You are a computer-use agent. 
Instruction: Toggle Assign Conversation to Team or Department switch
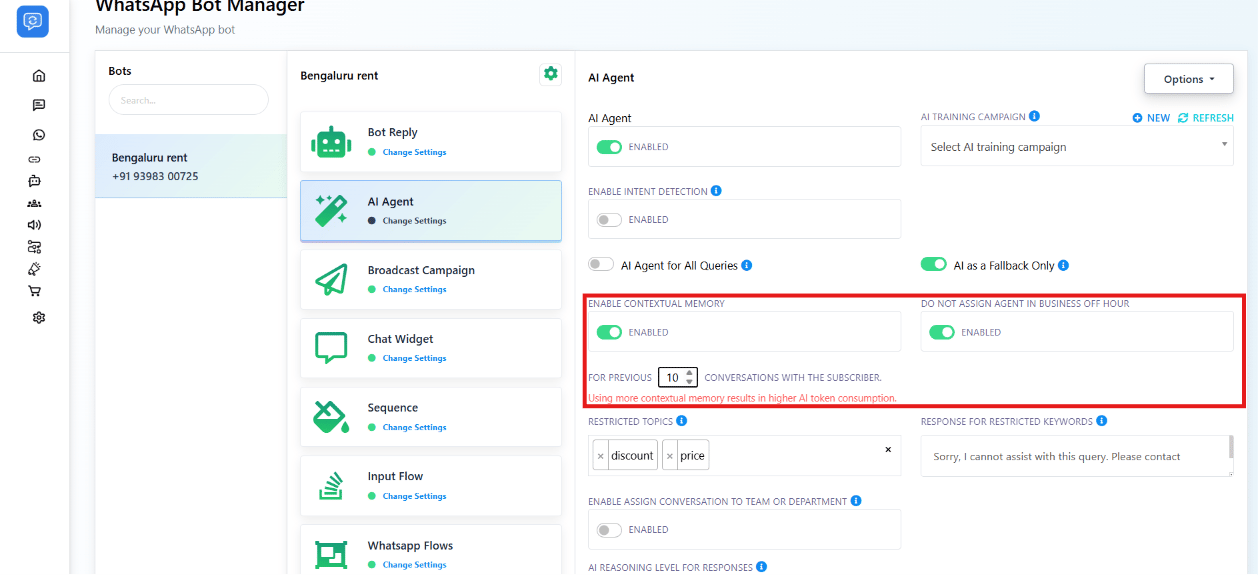pyautogui.click(x=609, y=530)
